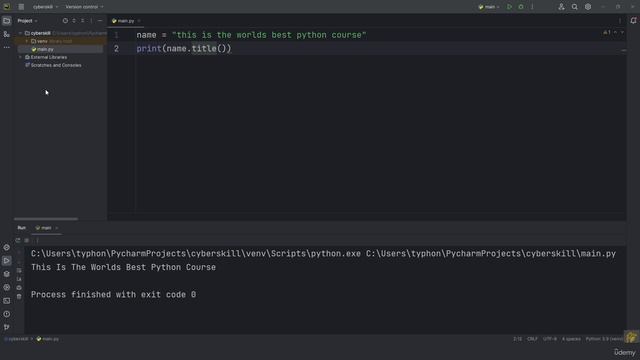Run the main configuration
This screenshot has height=360, width=640.
pos(509,7)
